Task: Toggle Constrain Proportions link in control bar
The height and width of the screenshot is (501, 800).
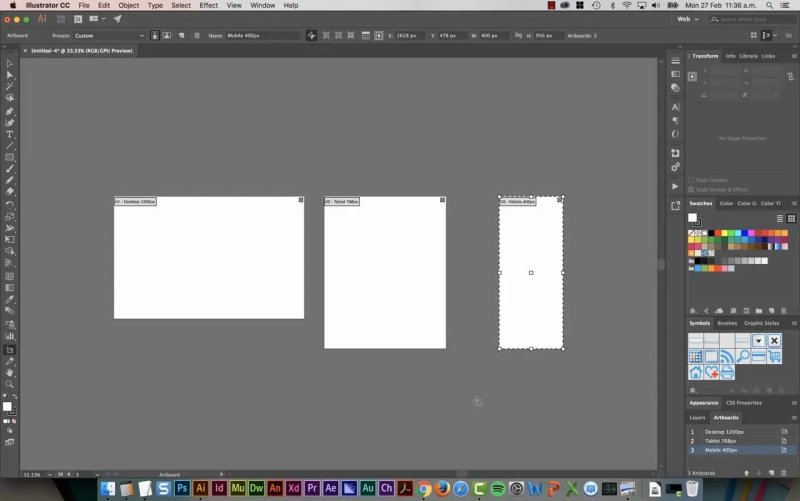Action: pyautogui.click(x=518, y=36)
